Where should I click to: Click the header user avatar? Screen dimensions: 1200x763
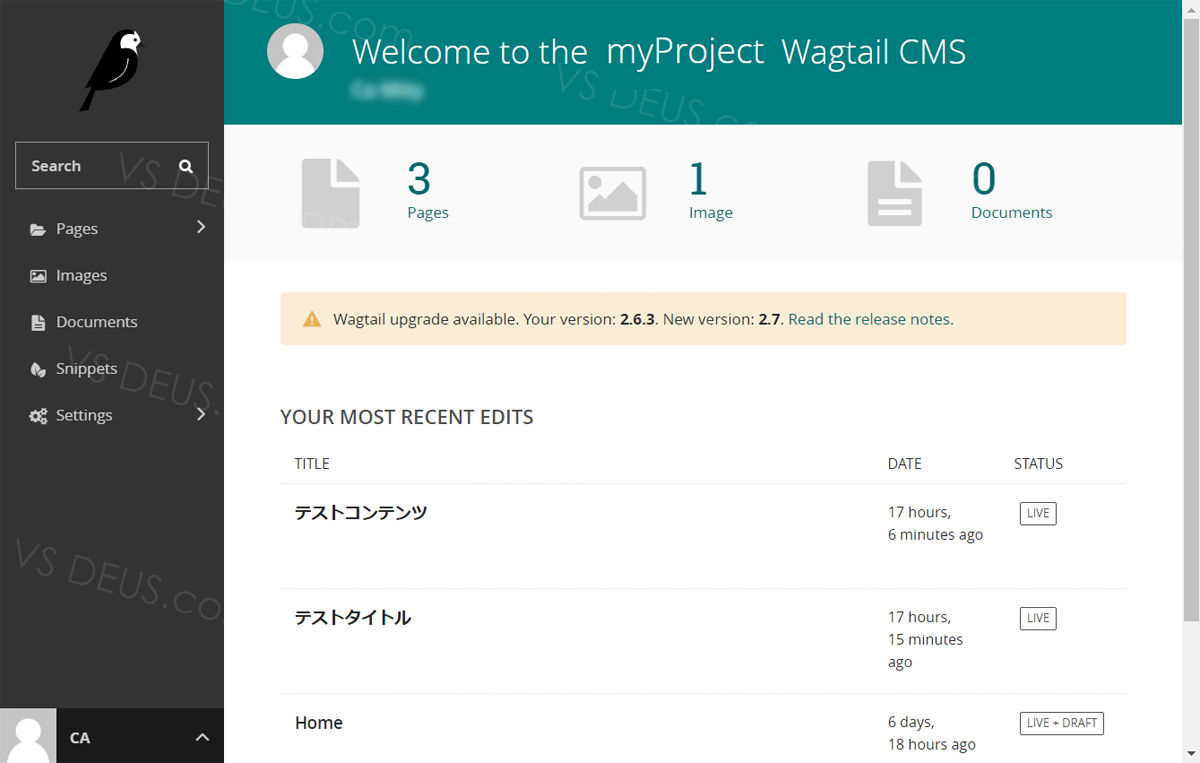(295, 51)
